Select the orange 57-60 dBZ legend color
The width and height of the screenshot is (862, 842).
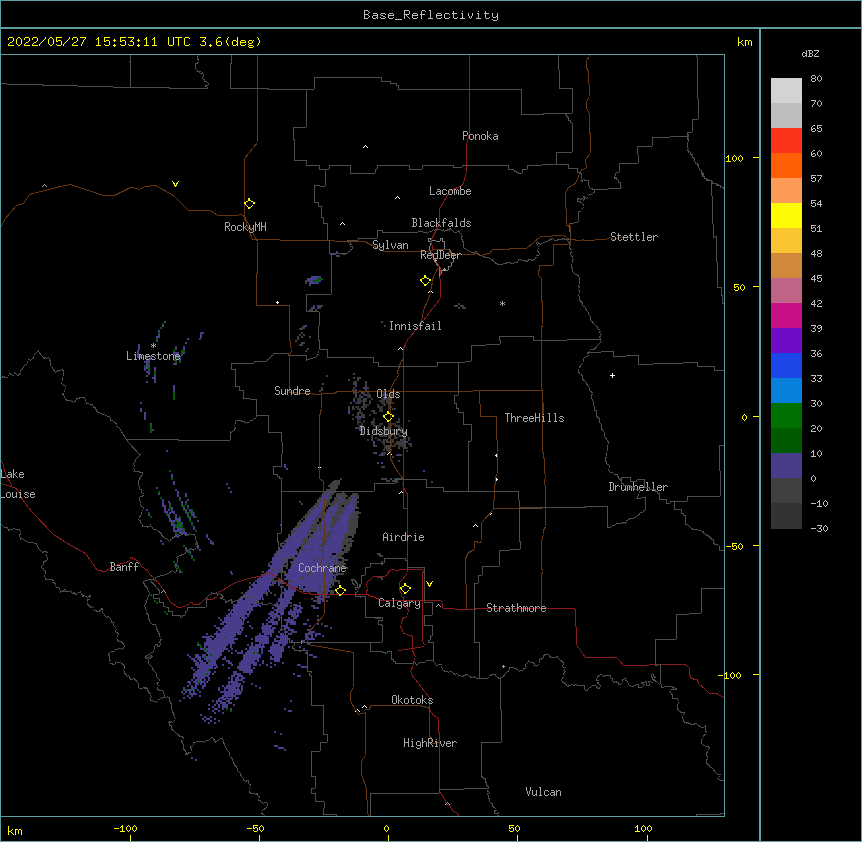[x=786, y=165]
